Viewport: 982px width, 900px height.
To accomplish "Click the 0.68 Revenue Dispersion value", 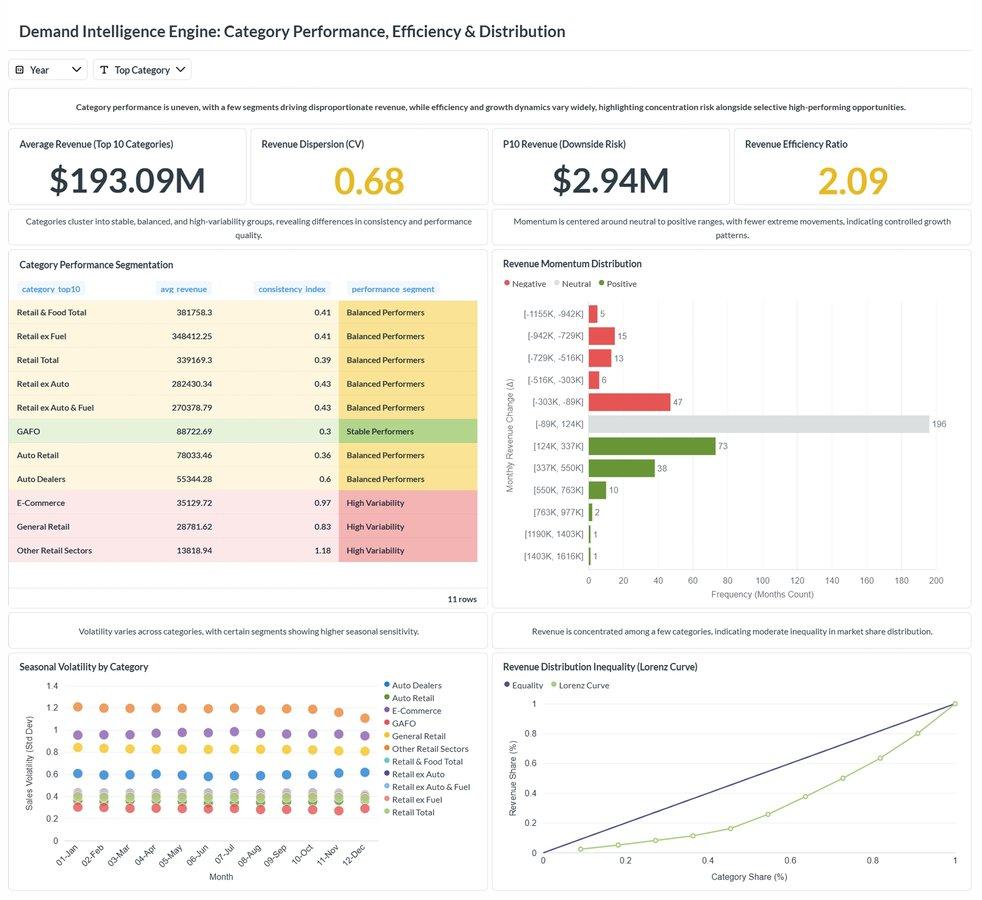I will pos(369,180).
